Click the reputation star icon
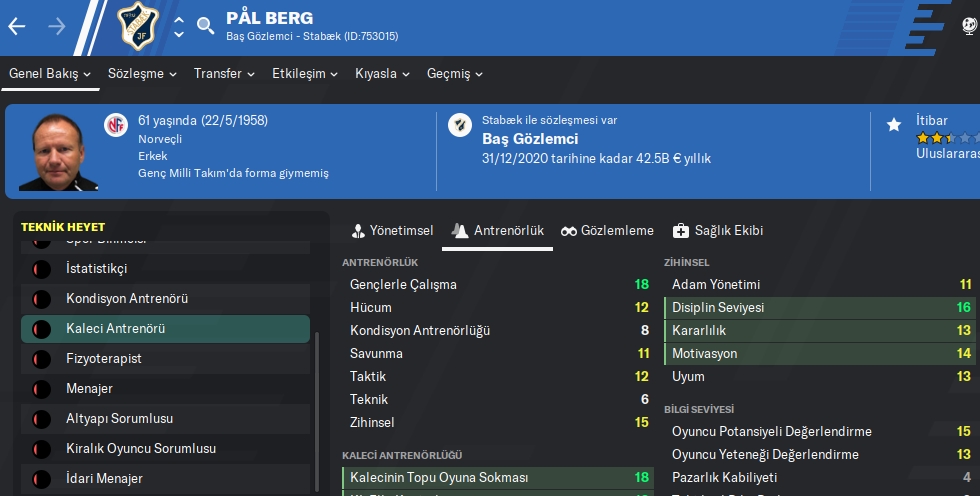980x496 pixels. (x=894, y=125)
